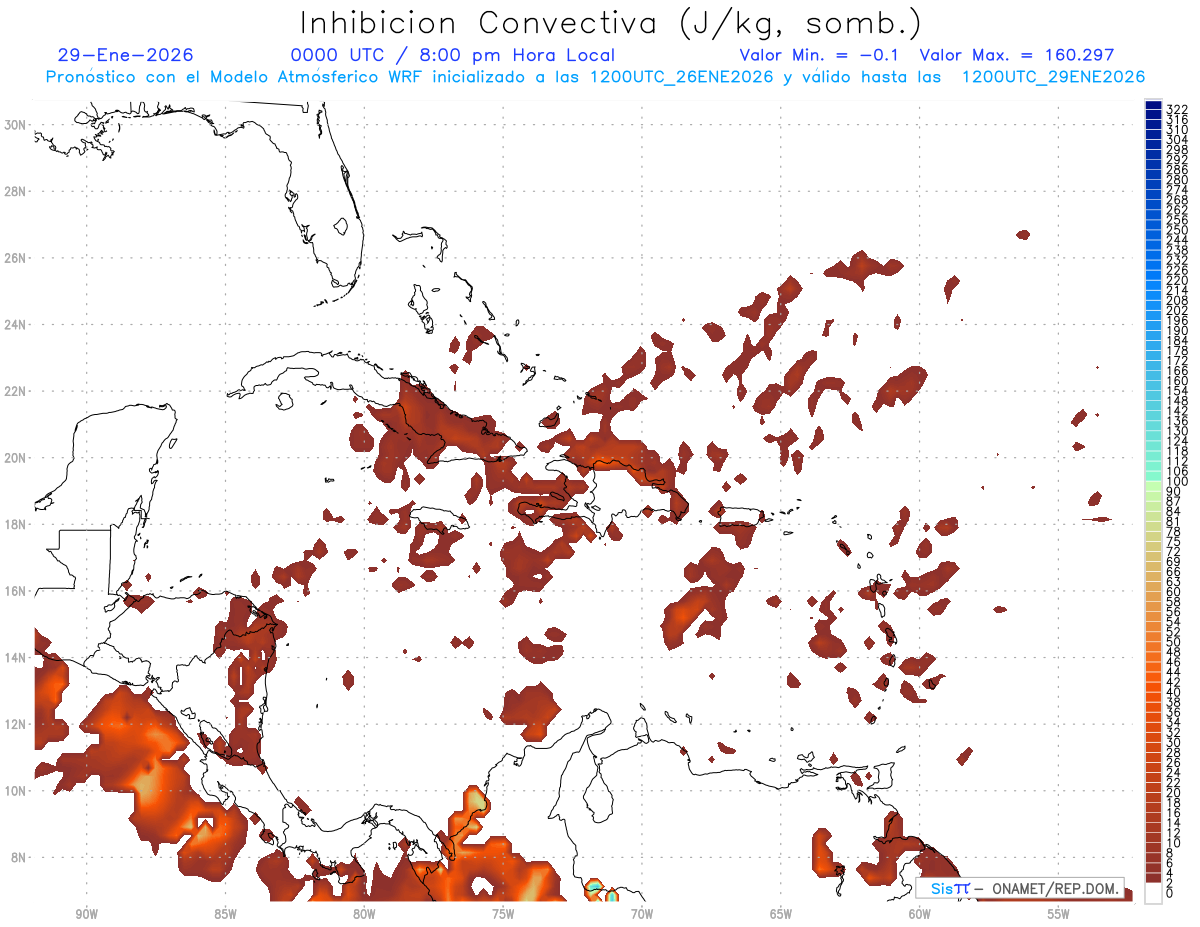Click the '26N' latitude label

[x=15, y=258]
